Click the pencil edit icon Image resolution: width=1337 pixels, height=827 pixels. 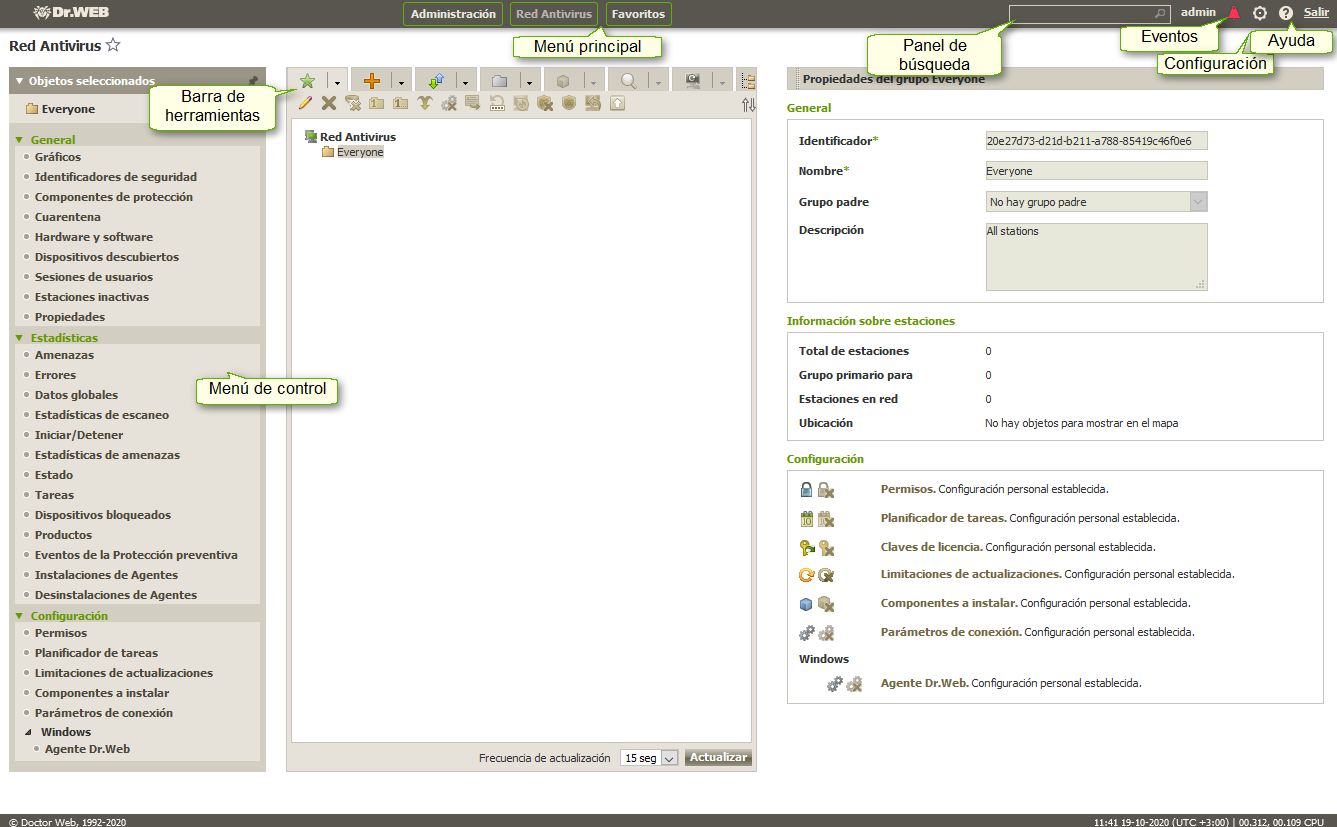tap(305, 102)
